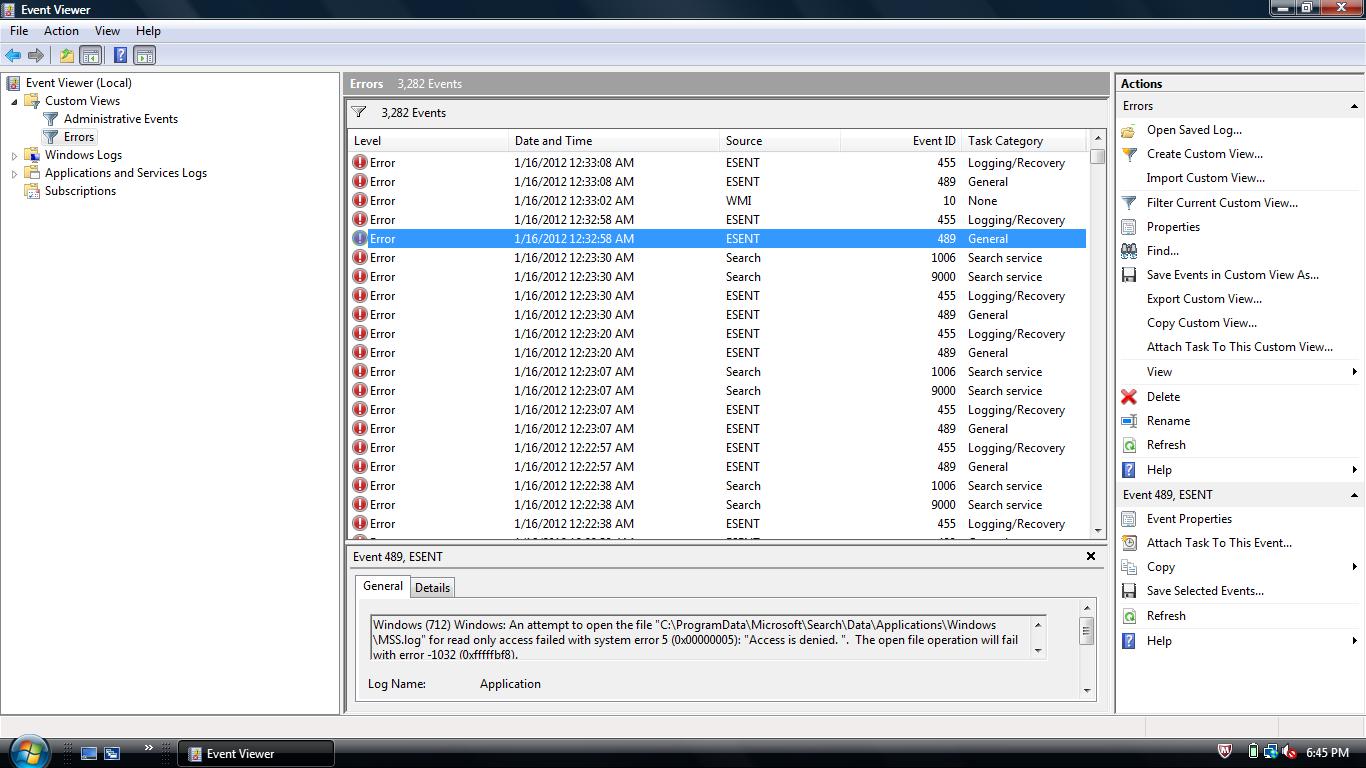
Task: Open the View menu in menu bar
Action: coord(107,31)
